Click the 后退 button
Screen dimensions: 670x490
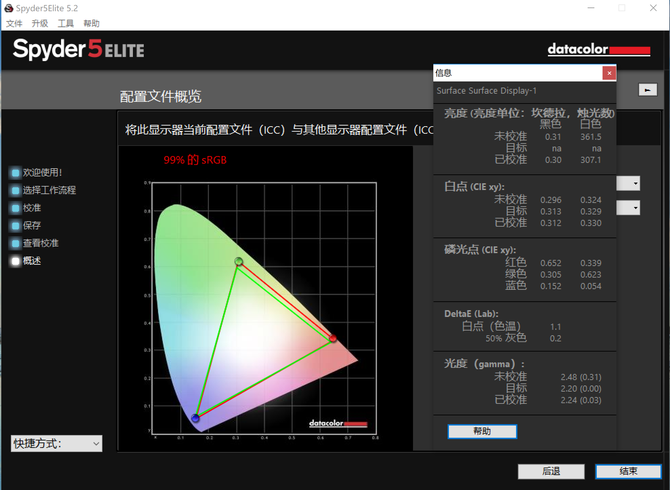point(551,471)
